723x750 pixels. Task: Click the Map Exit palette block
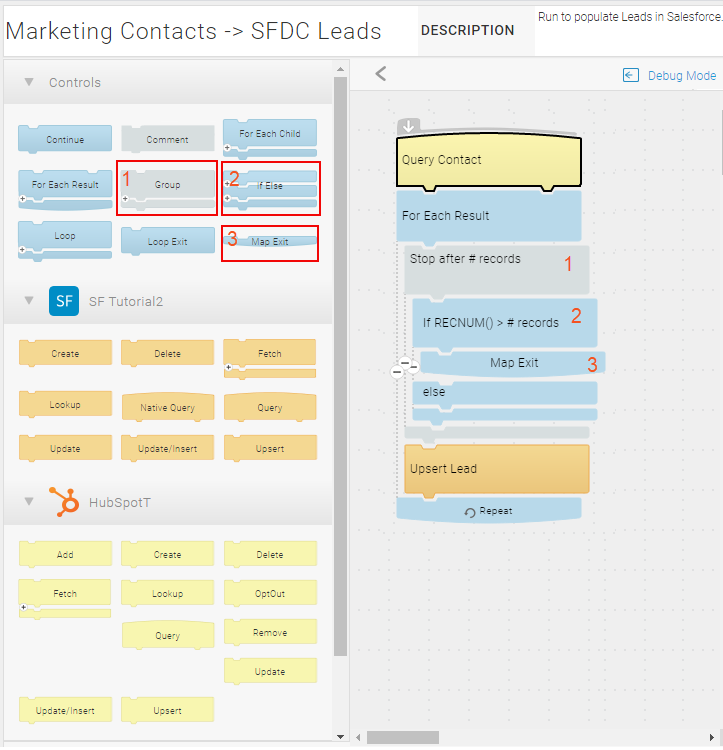click(269, 241)
